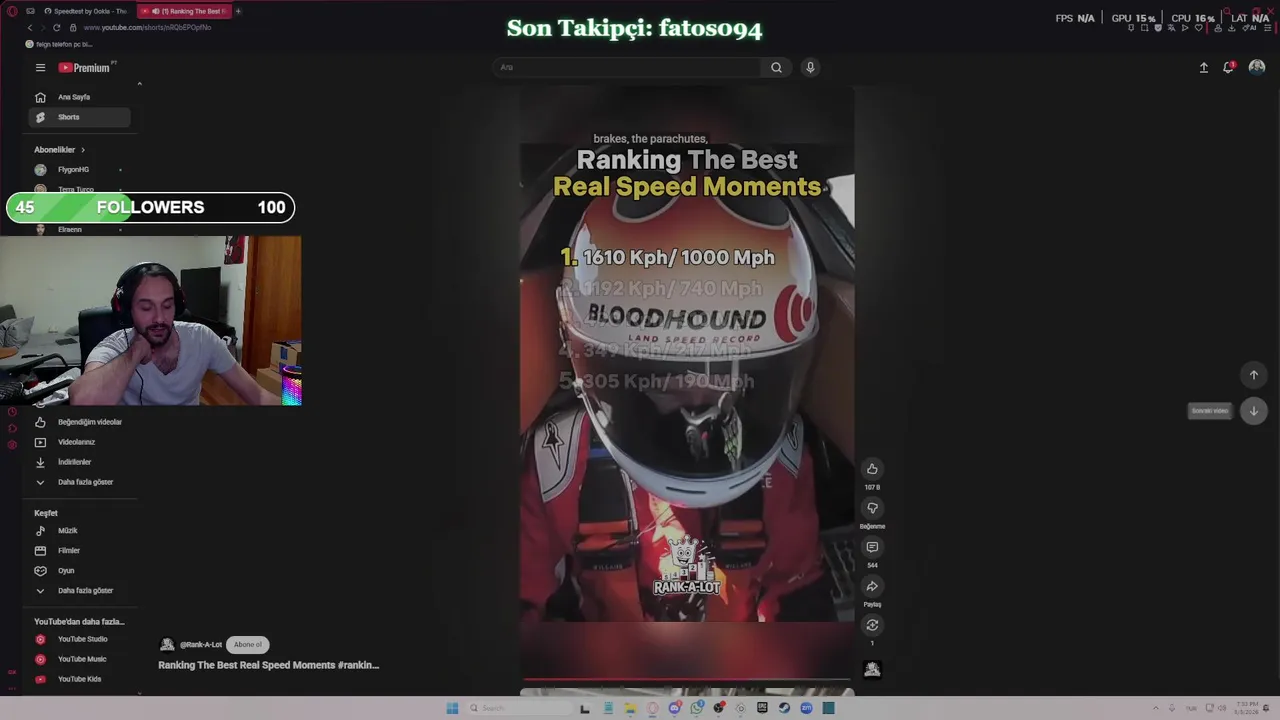The height and width of the screenshot is (720, 1280).
Task: Go to Ana Sayfa home page
Action: [x=80, y=97]
